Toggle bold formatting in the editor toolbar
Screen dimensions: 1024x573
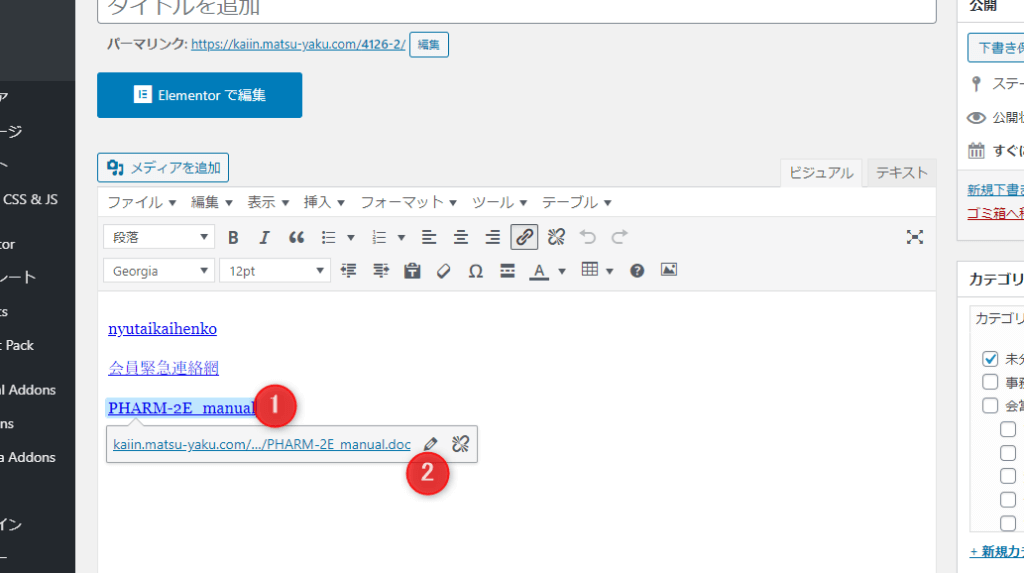233,237
